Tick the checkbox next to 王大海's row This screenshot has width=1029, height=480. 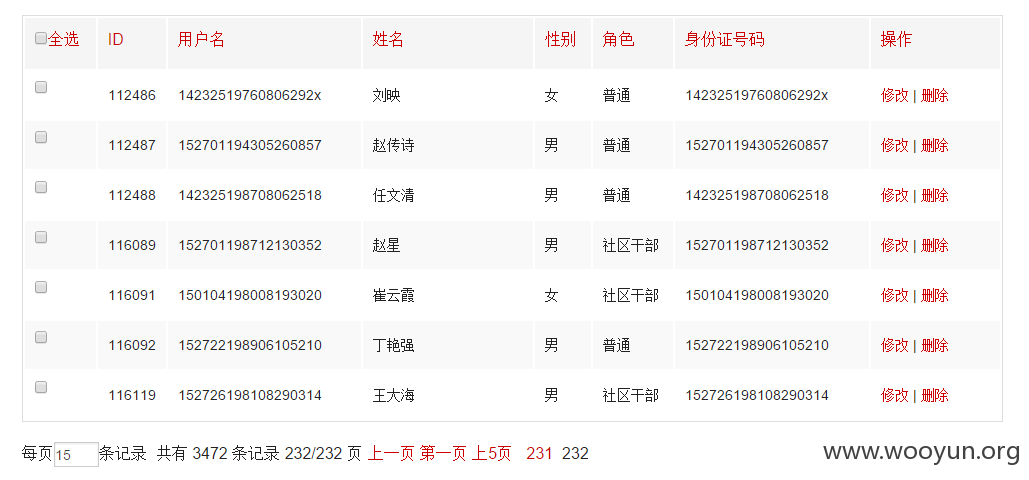(41, 387)
